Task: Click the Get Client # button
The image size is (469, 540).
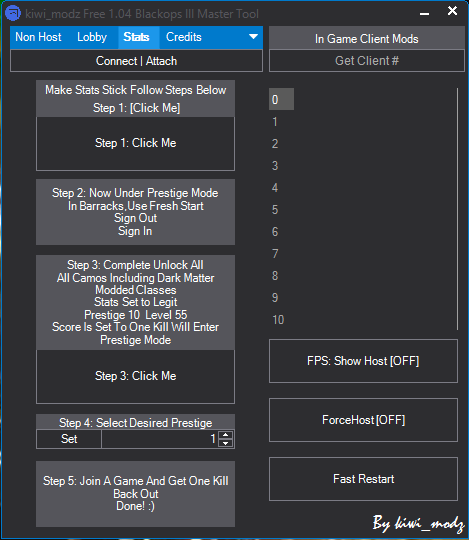Action: tap(367, 61)
